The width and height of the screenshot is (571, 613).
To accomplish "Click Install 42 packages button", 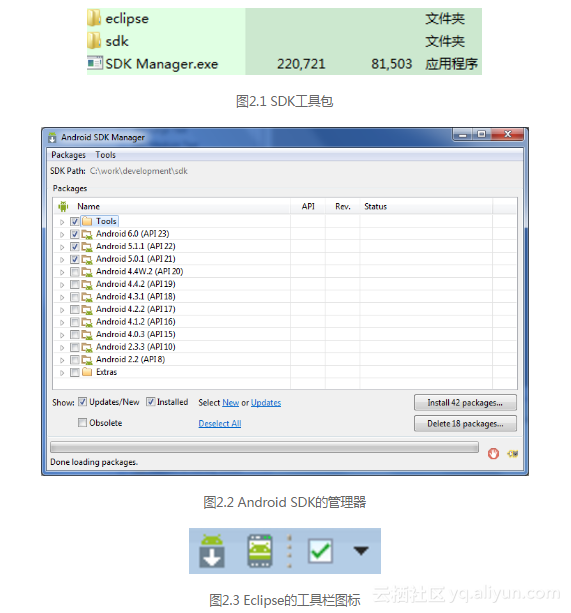I will click(465, 403).
